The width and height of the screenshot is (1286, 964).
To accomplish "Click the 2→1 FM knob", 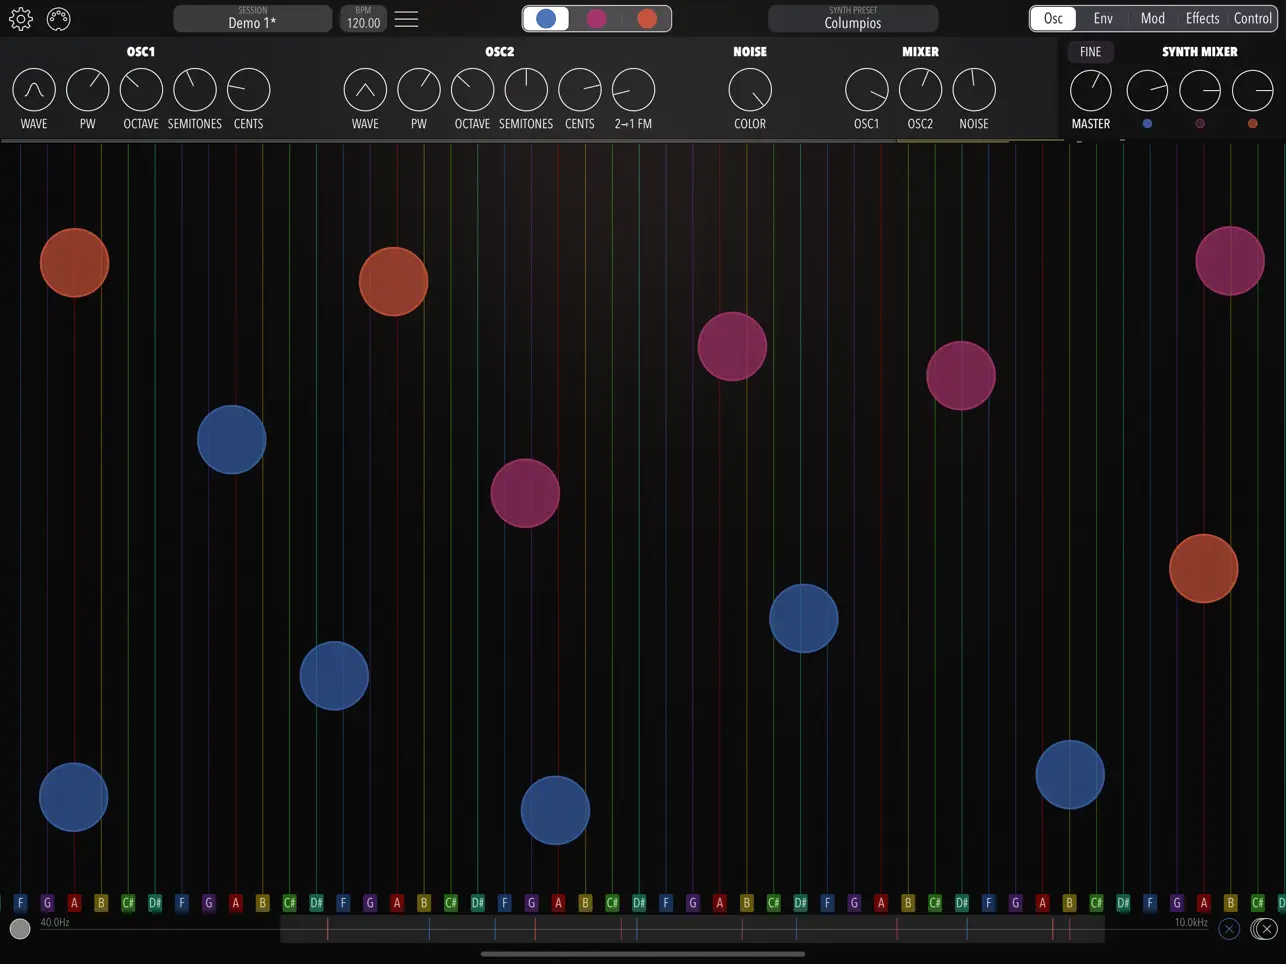I will coord(633,88).
